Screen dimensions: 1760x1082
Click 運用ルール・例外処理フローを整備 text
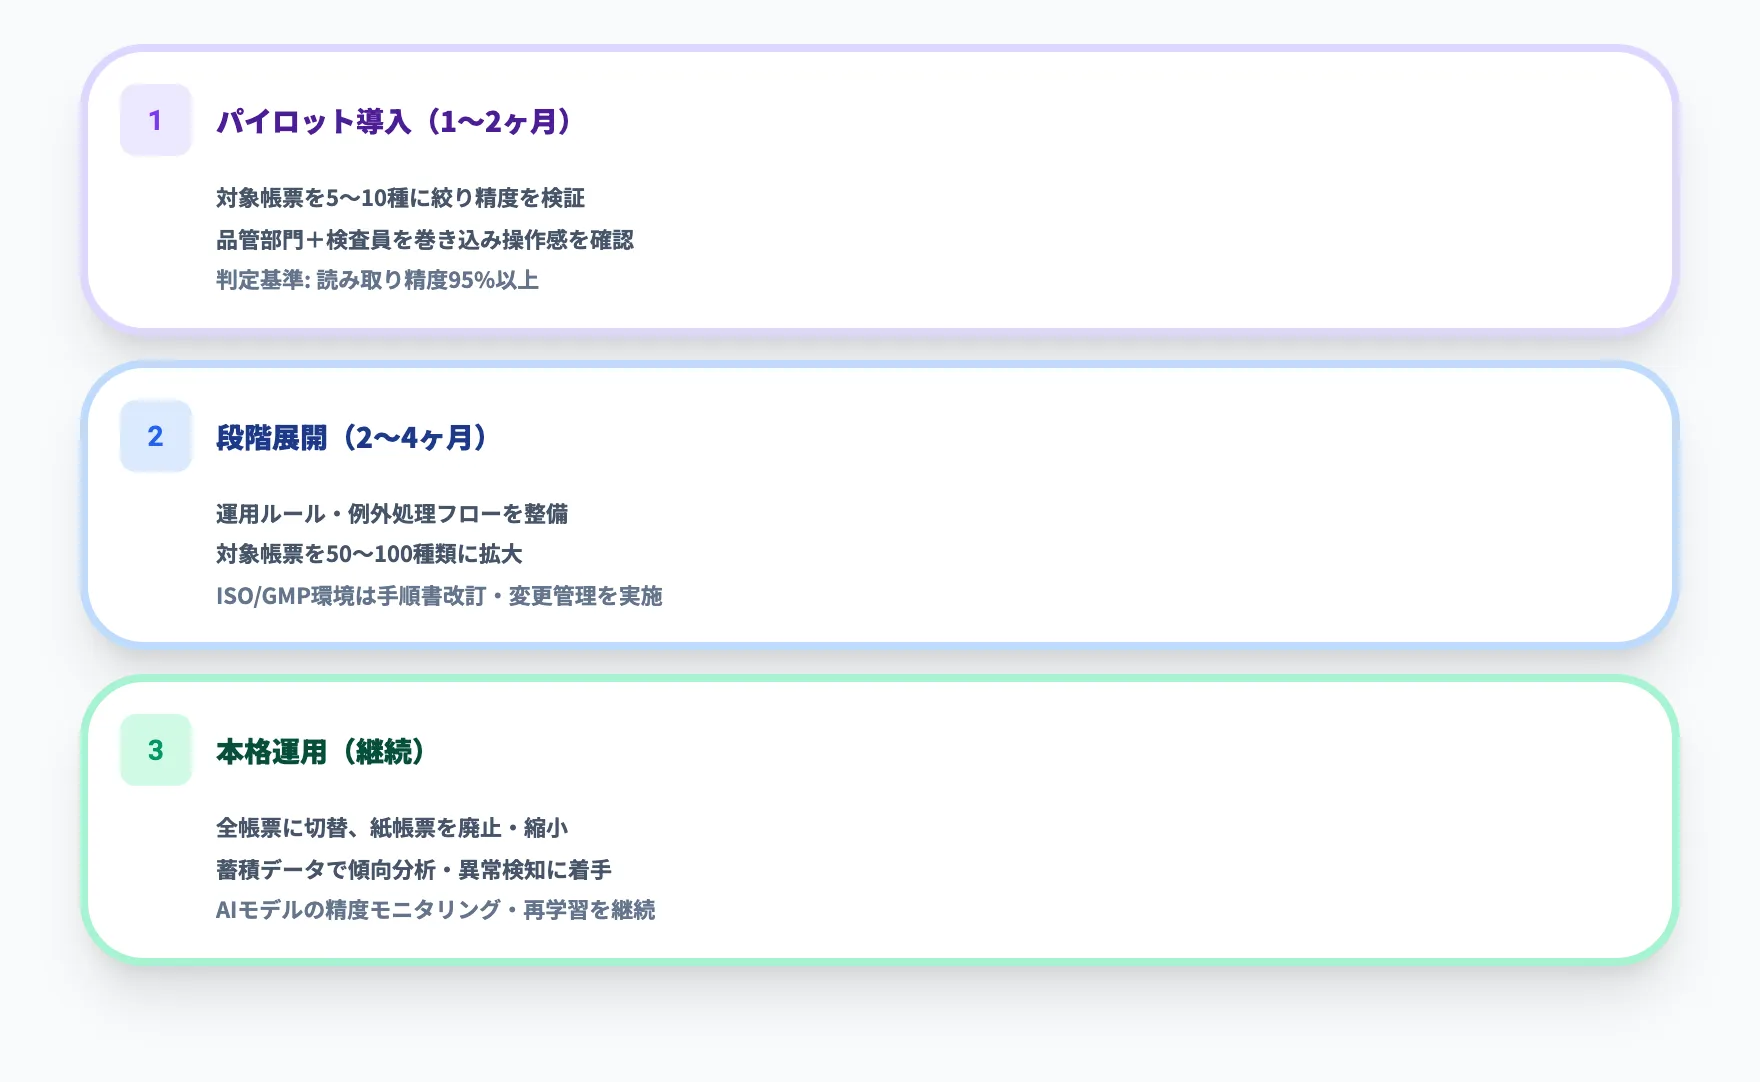(x=395, y=513)
